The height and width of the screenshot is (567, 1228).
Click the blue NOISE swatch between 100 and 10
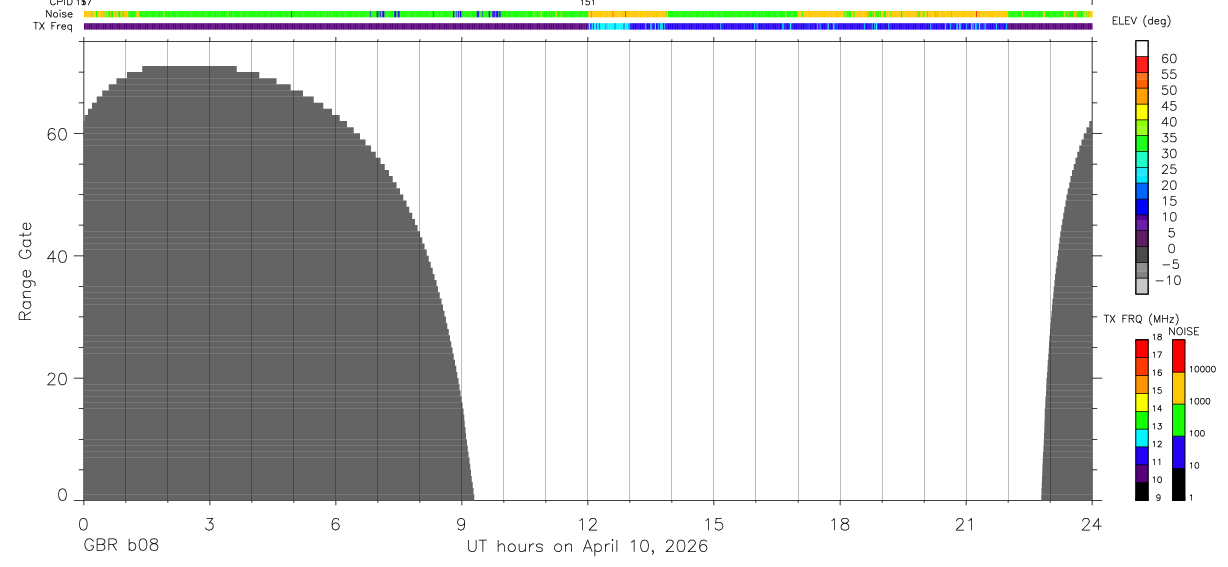click(1178, 452)
